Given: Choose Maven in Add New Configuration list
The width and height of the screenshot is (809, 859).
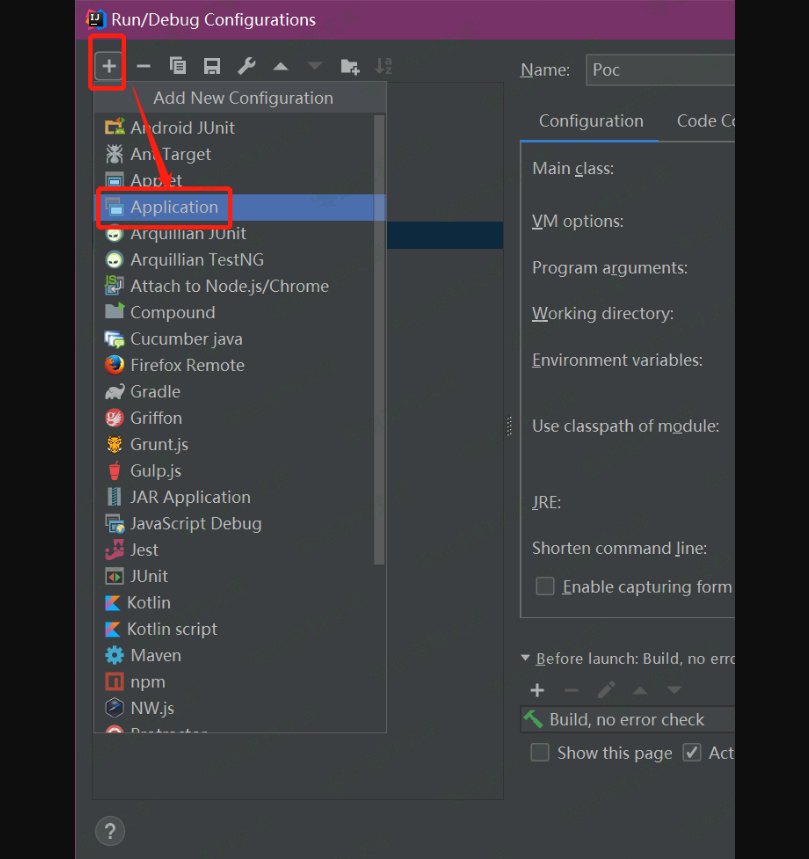Looking at the screenshot, I should pyautogui.click(x=155, y=656).
